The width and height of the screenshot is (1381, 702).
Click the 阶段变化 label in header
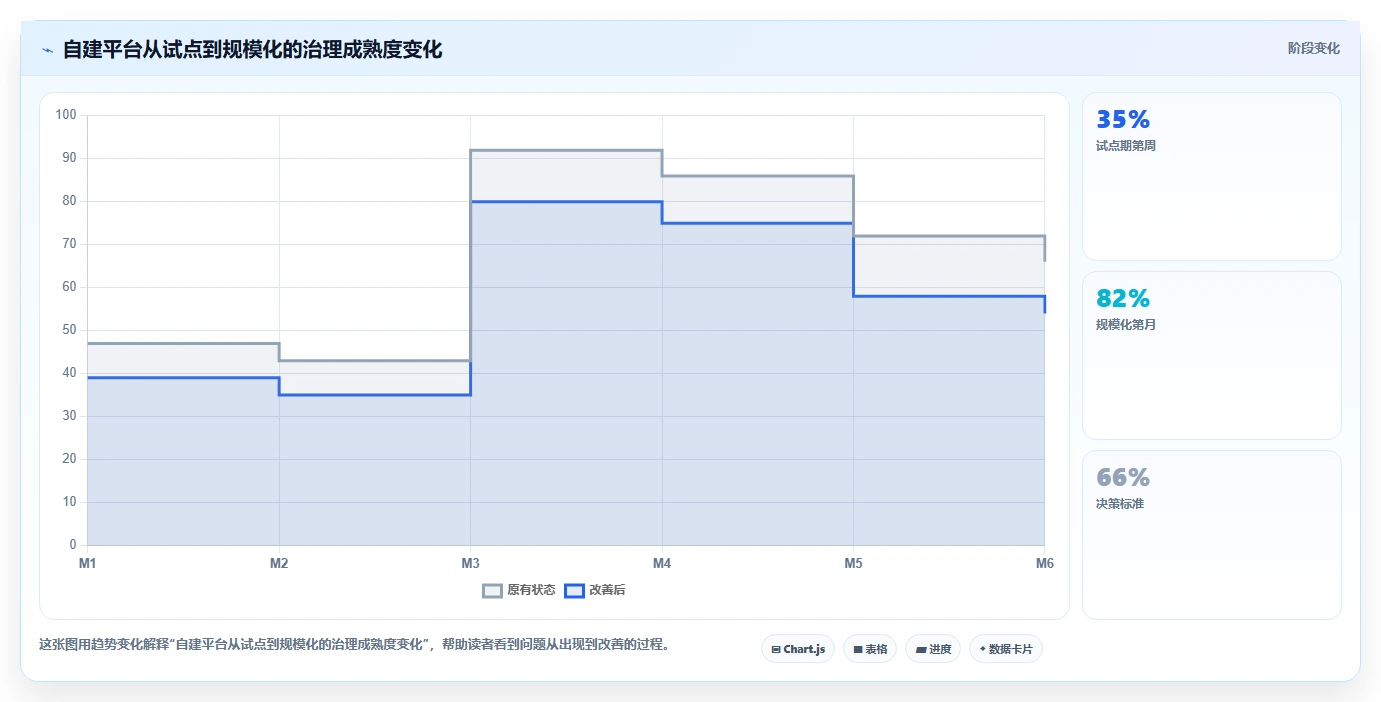click(x=1313, y=48)
